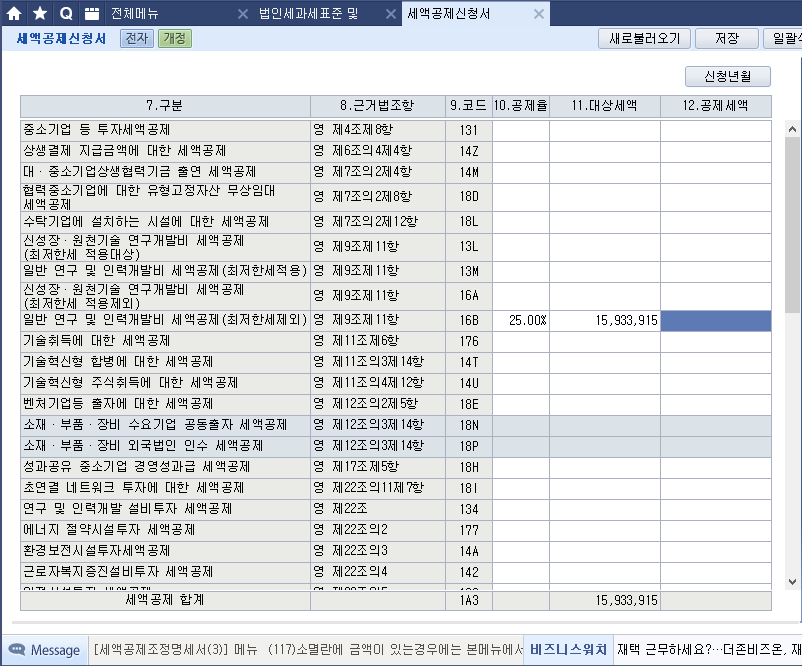Close the 전체메뉴 tab

pyautogui.click(x=243, y=14)
